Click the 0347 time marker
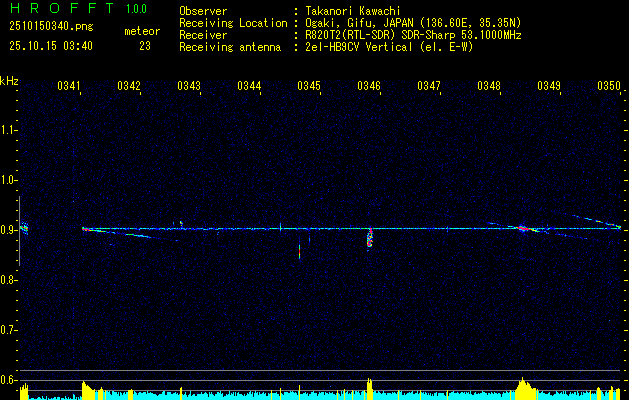 pos(429,86)
